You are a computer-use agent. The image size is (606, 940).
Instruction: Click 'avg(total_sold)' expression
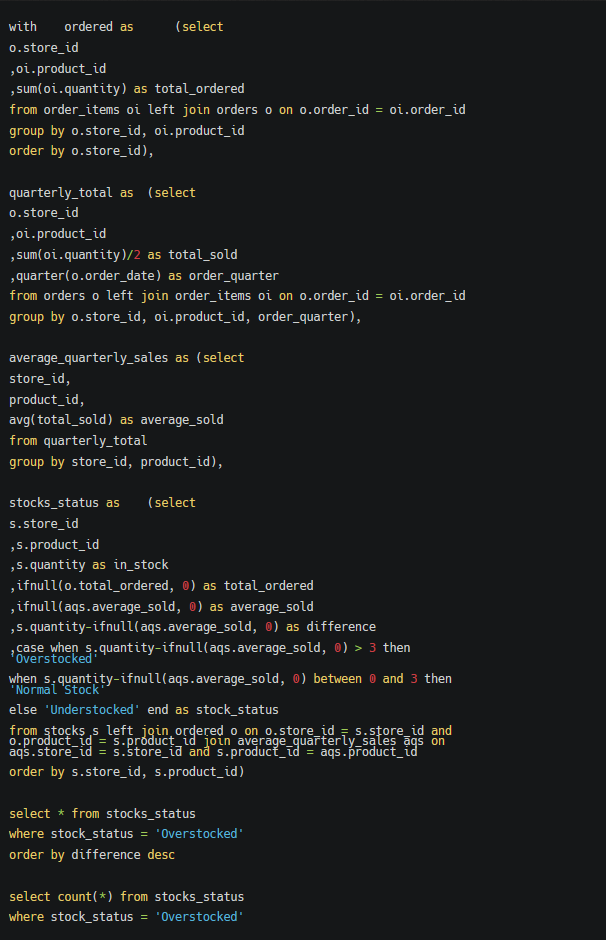61,420
